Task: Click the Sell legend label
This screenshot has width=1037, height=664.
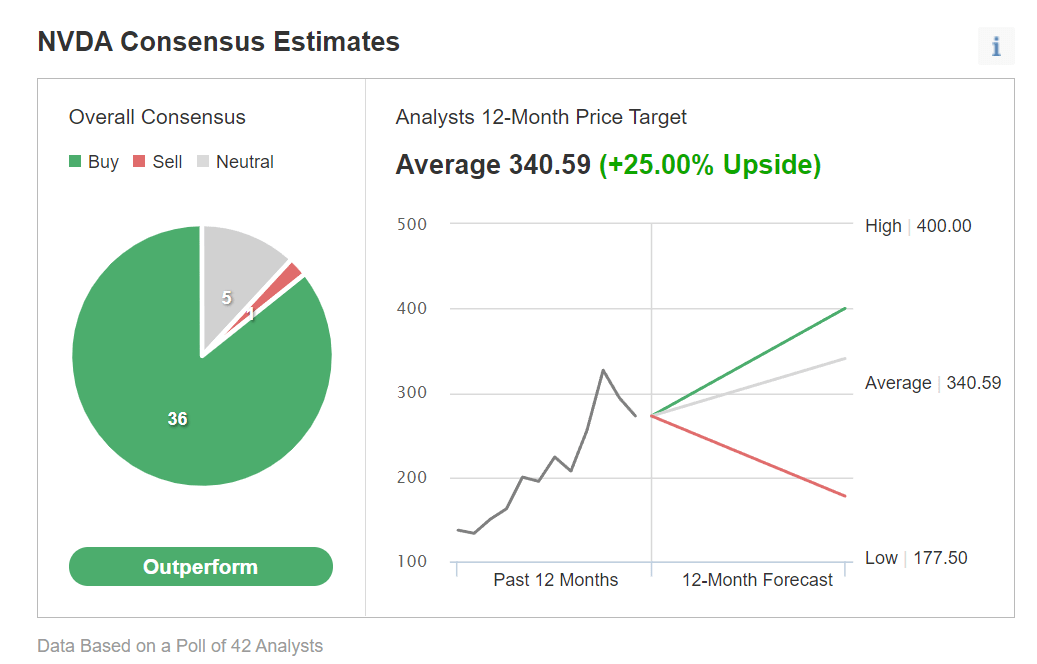Action: tap(167, 162)
